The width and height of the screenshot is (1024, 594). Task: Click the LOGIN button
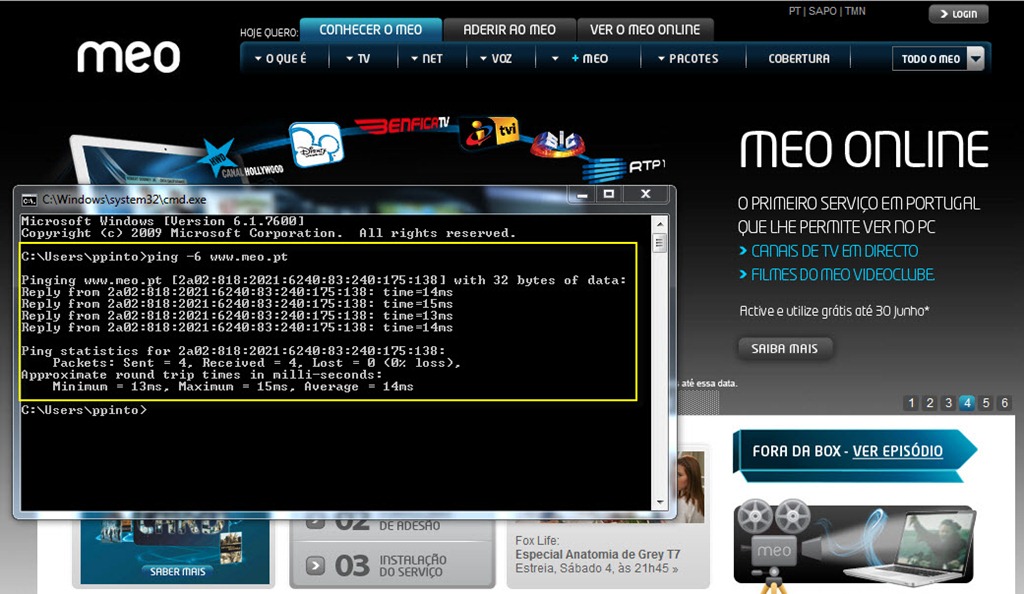click(x=959, y=14)
